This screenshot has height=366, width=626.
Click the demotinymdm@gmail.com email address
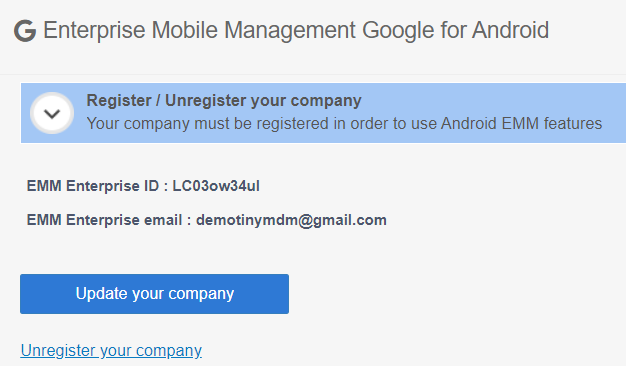point(291,220)
